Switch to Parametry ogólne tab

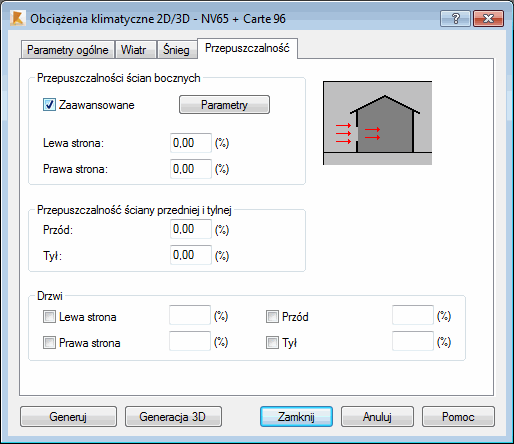coord(68,50)
